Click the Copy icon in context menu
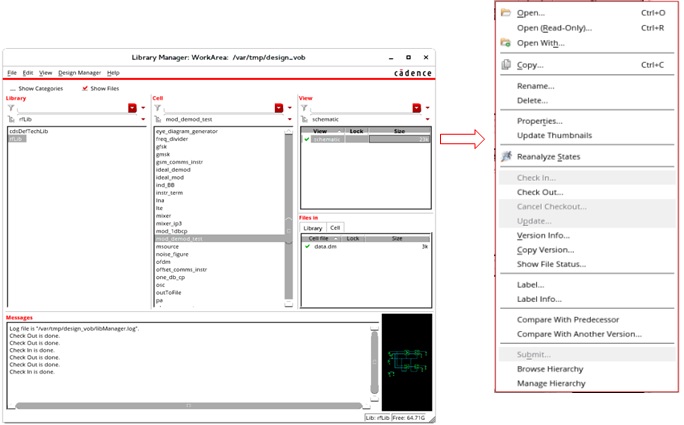The height and width of the screenshot is (425, 684). tap(506, 65)
